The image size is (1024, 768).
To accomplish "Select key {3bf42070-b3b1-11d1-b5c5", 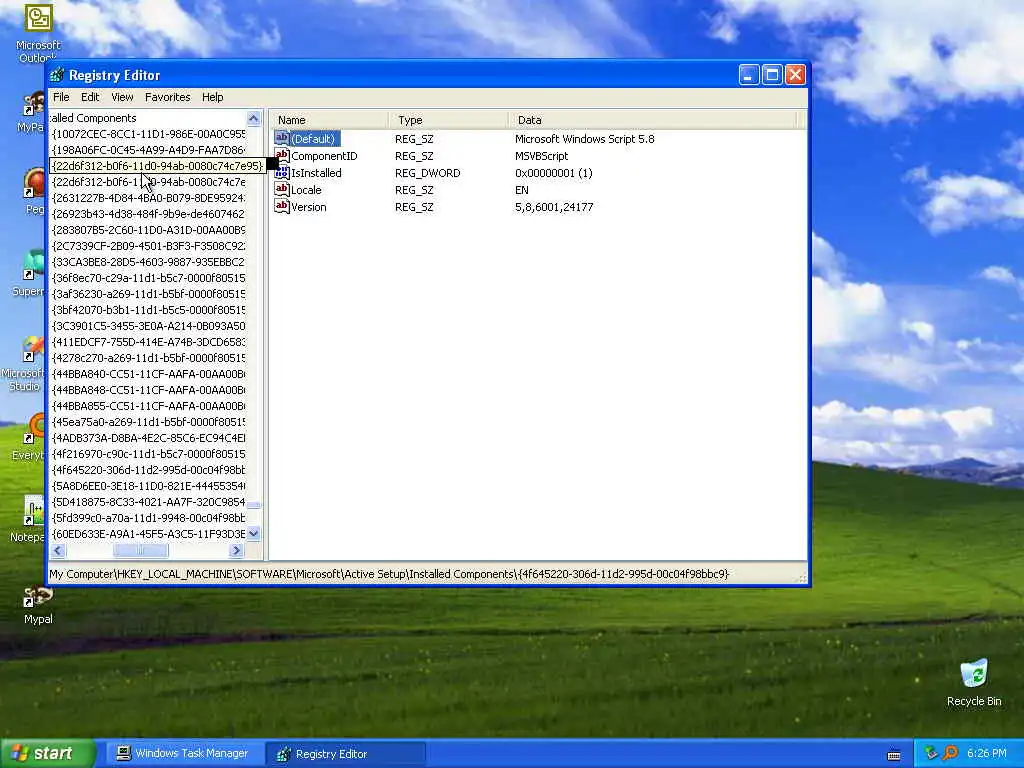I will (x=148, y=310).
